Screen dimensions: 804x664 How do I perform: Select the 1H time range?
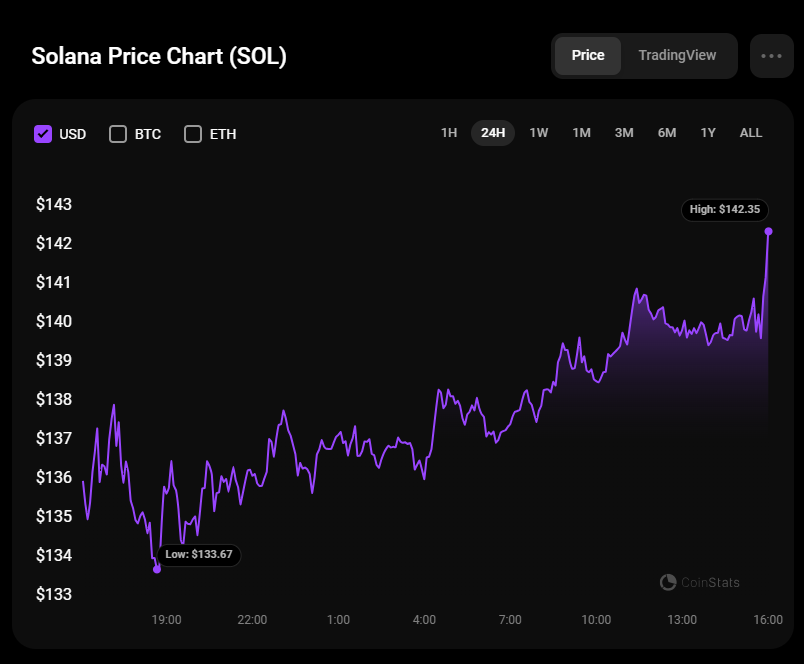point(449,133)
